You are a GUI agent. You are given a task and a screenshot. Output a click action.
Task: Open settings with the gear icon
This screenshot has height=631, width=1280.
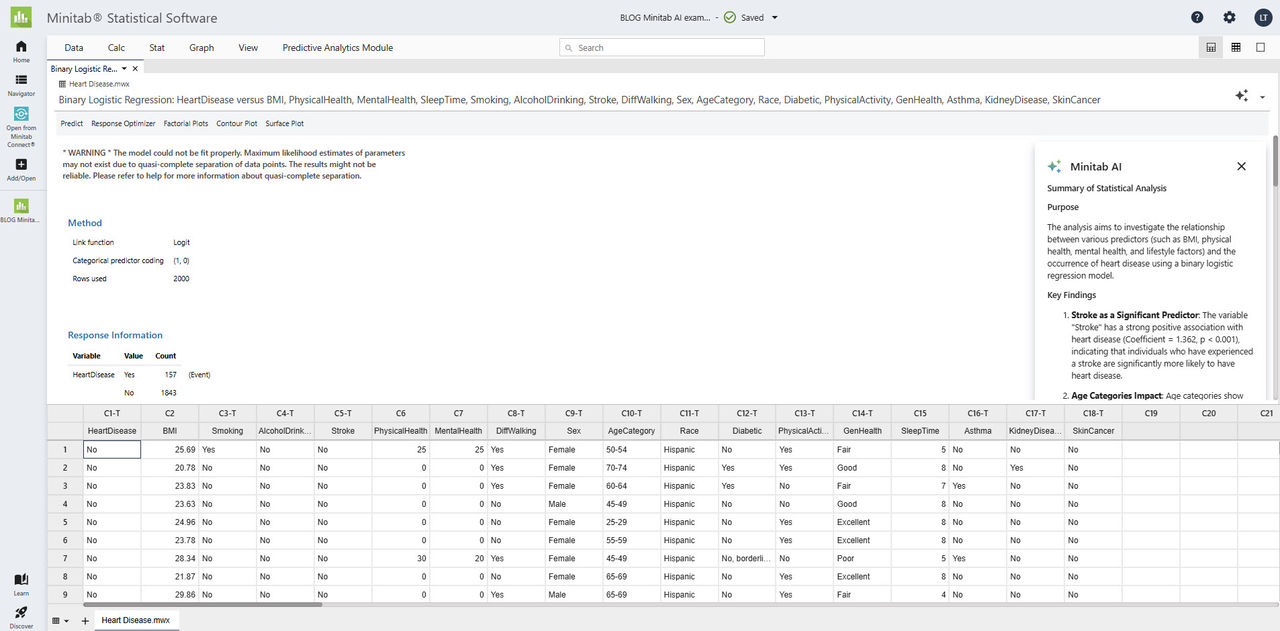1229,17
